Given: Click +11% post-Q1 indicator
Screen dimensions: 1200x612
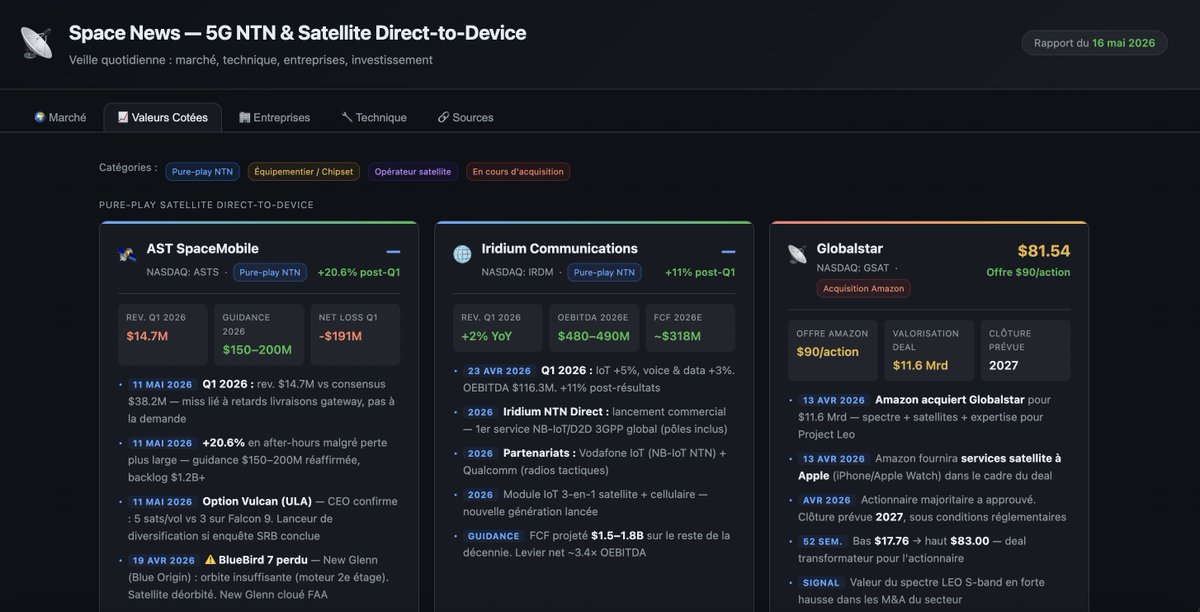Looking at the screenshot, I should pyautogui.click(x=700, y=272).
